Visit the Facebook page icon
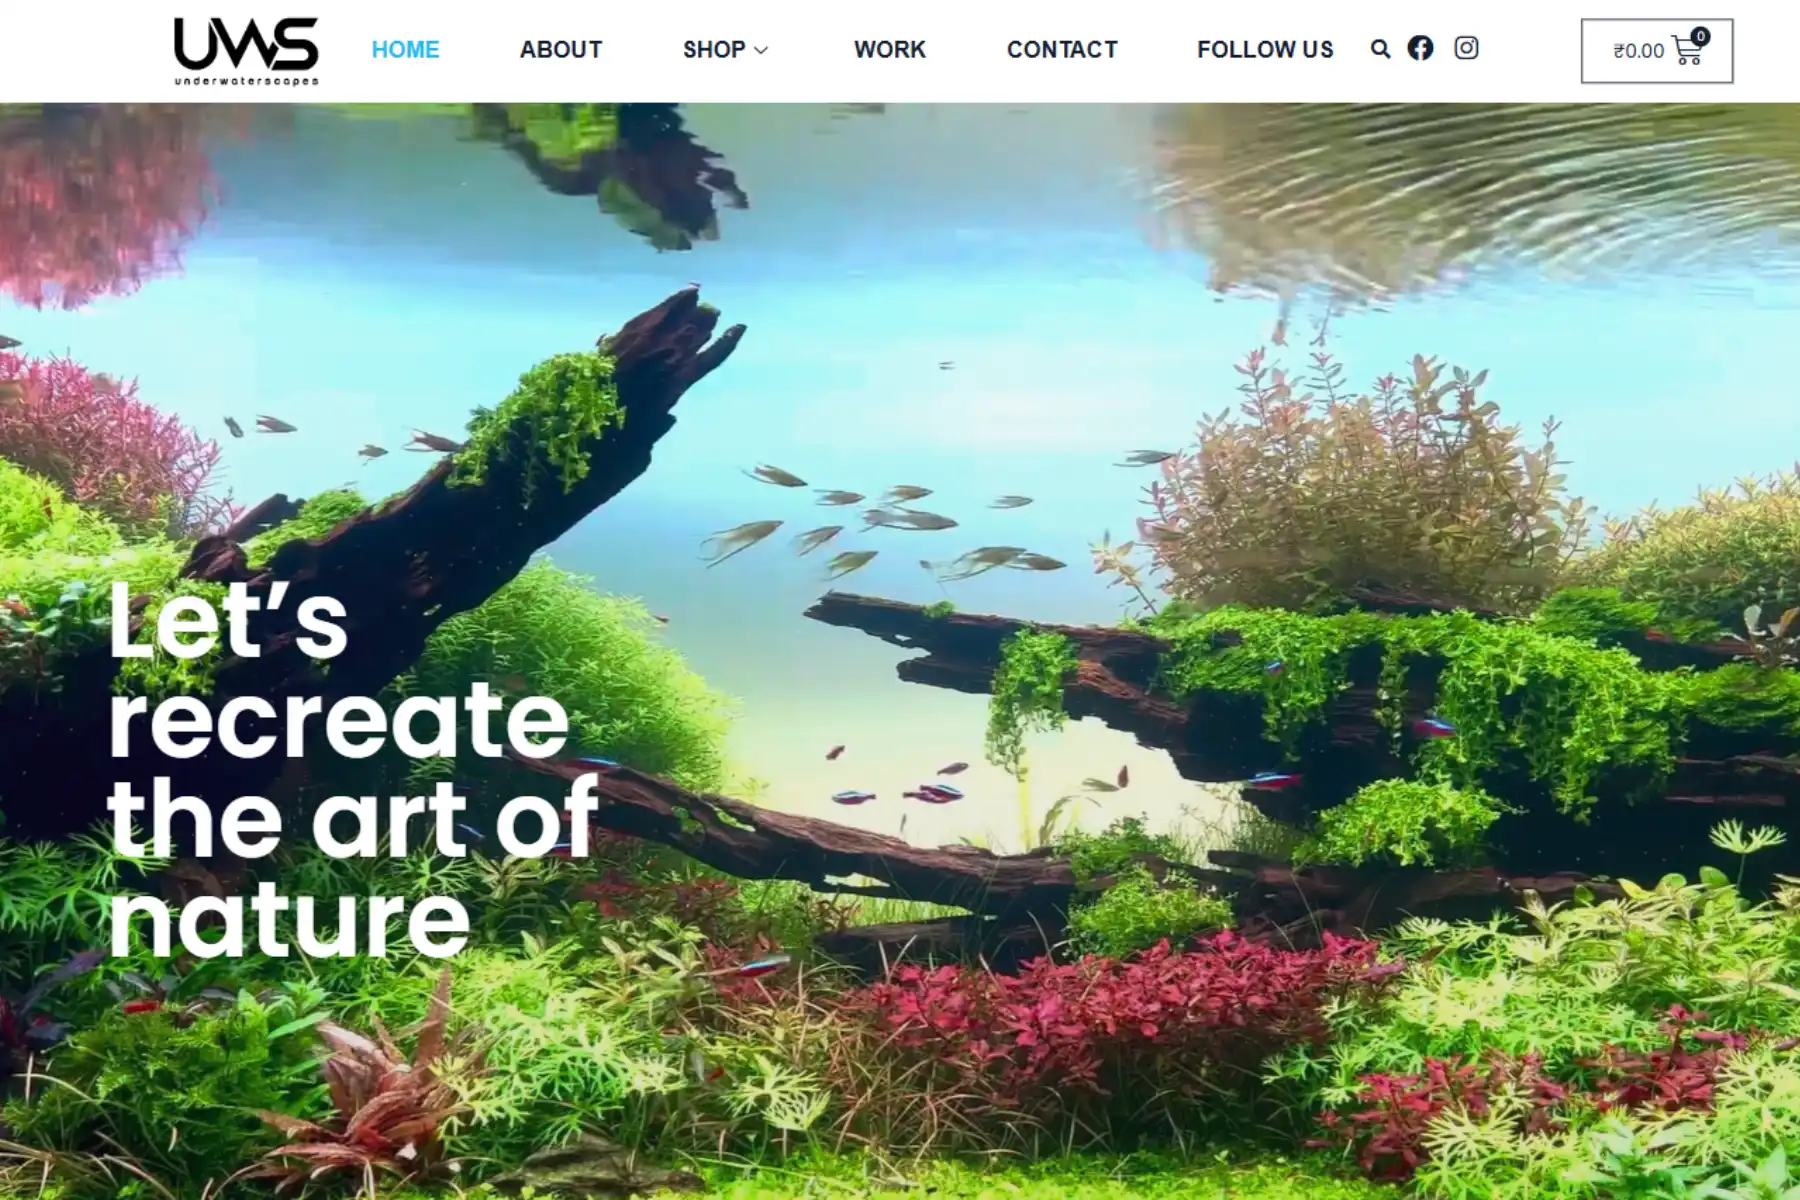Screen dimensions: 1800x1200 1420,48
